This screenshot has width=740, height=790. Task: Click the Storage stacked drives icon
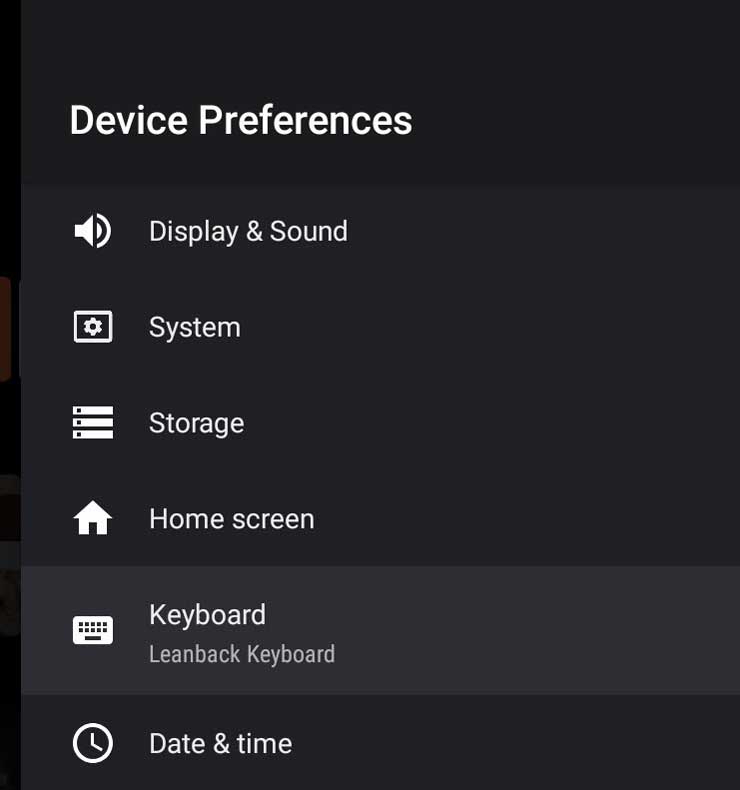pyautogui.click(x=93, y=423)
